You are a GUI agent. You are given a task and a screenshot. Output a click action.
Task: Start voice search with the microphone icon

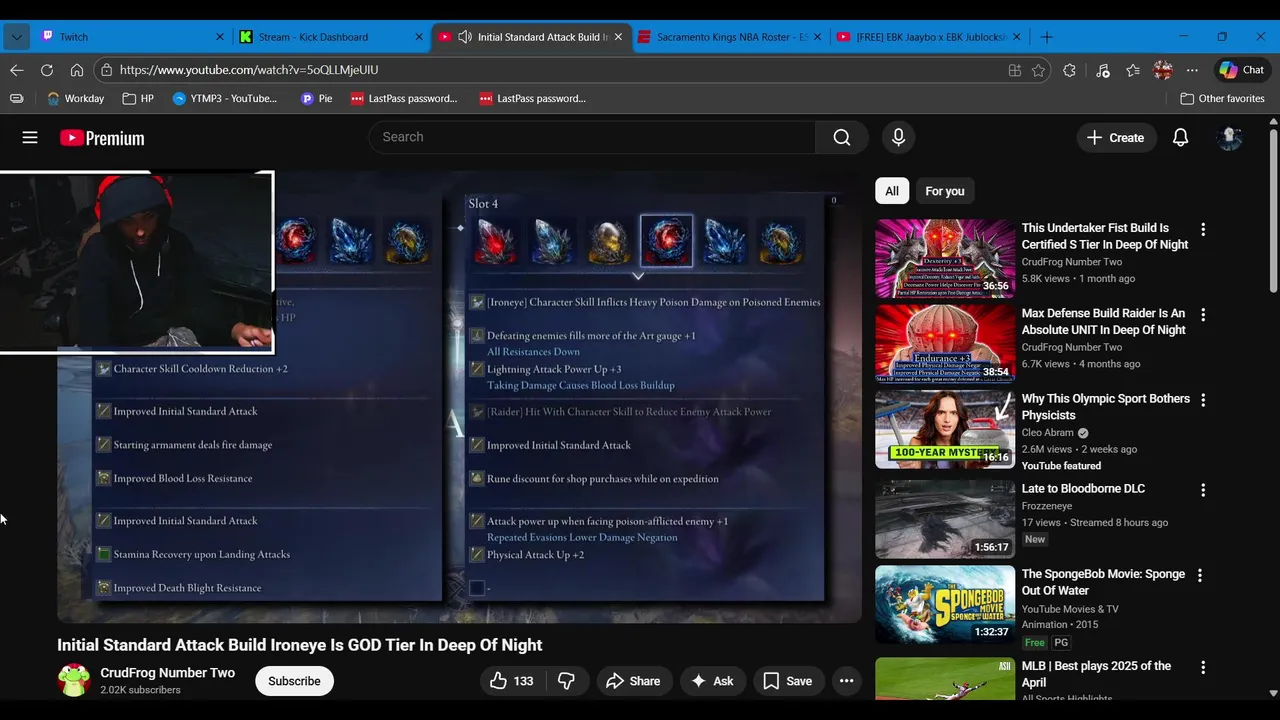click(898, 137)
